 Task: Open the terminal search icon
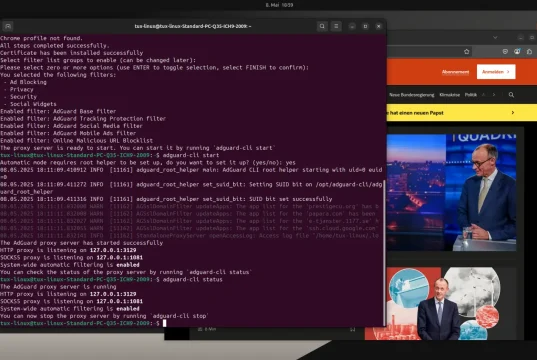click(x=322, y=26)
